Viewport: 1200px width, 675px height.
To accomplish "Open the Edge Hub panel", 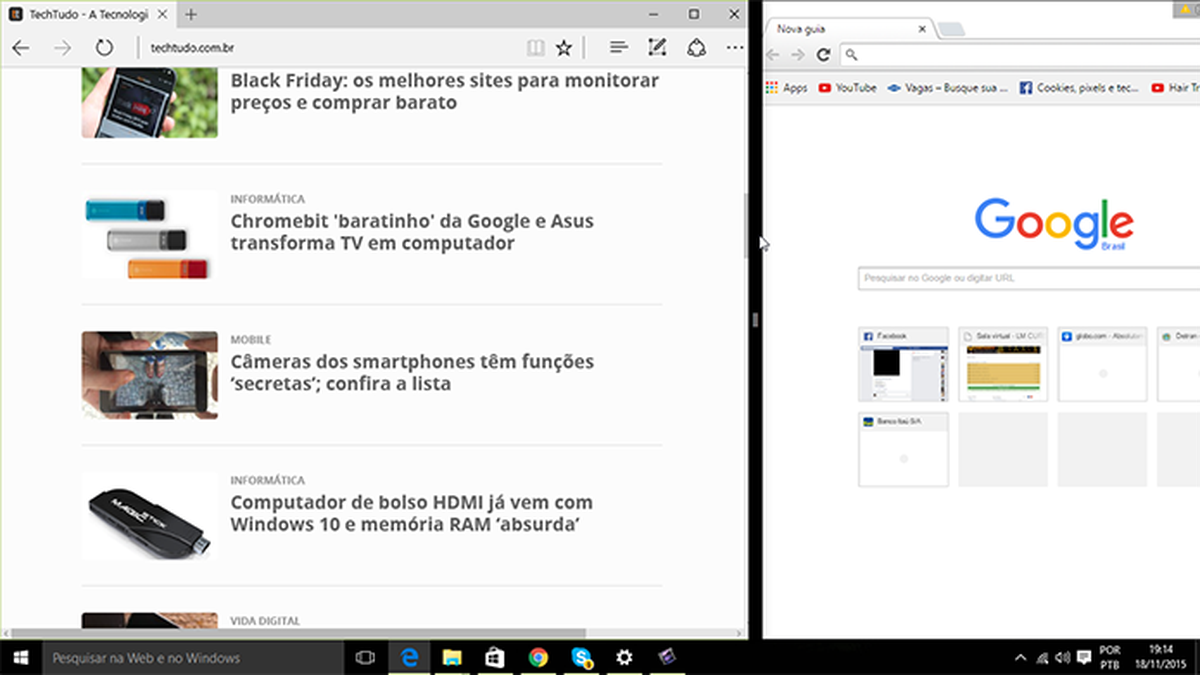I will tap(618, 48).
